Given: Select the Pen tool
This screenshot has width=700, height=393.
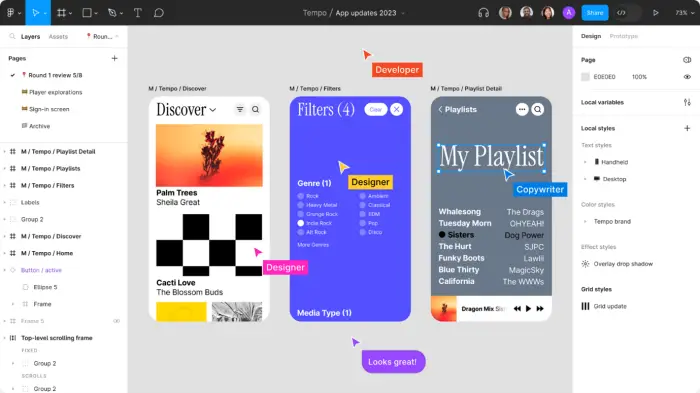Looking at the screenshot, I should point(112,13).
